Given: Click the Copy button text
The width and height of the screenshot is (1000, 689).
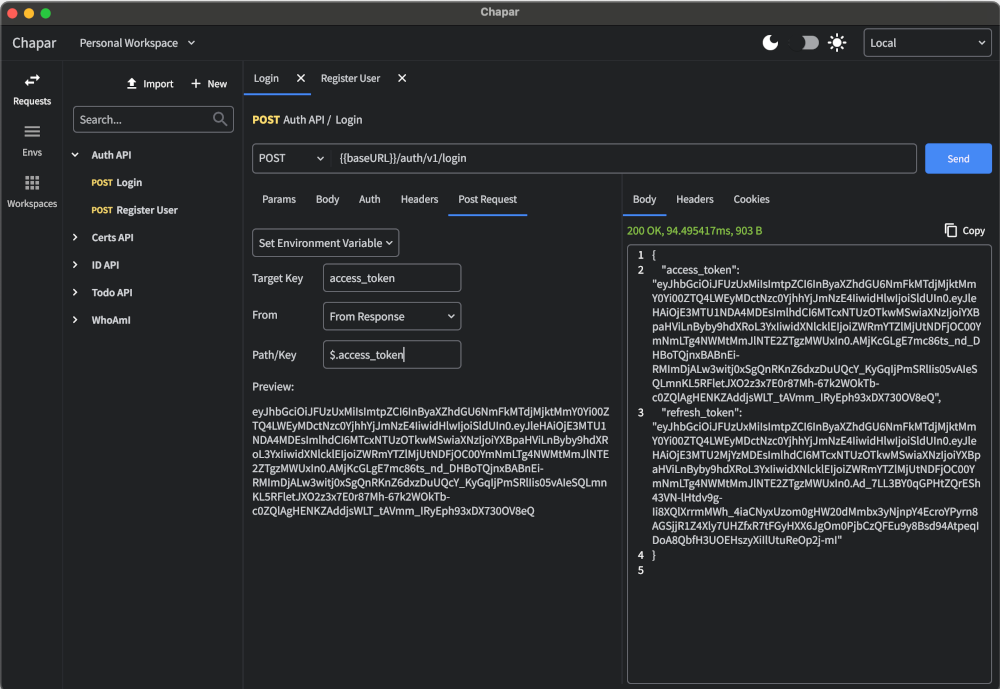Looking at the screenshot, I should (x=973, y=230).
